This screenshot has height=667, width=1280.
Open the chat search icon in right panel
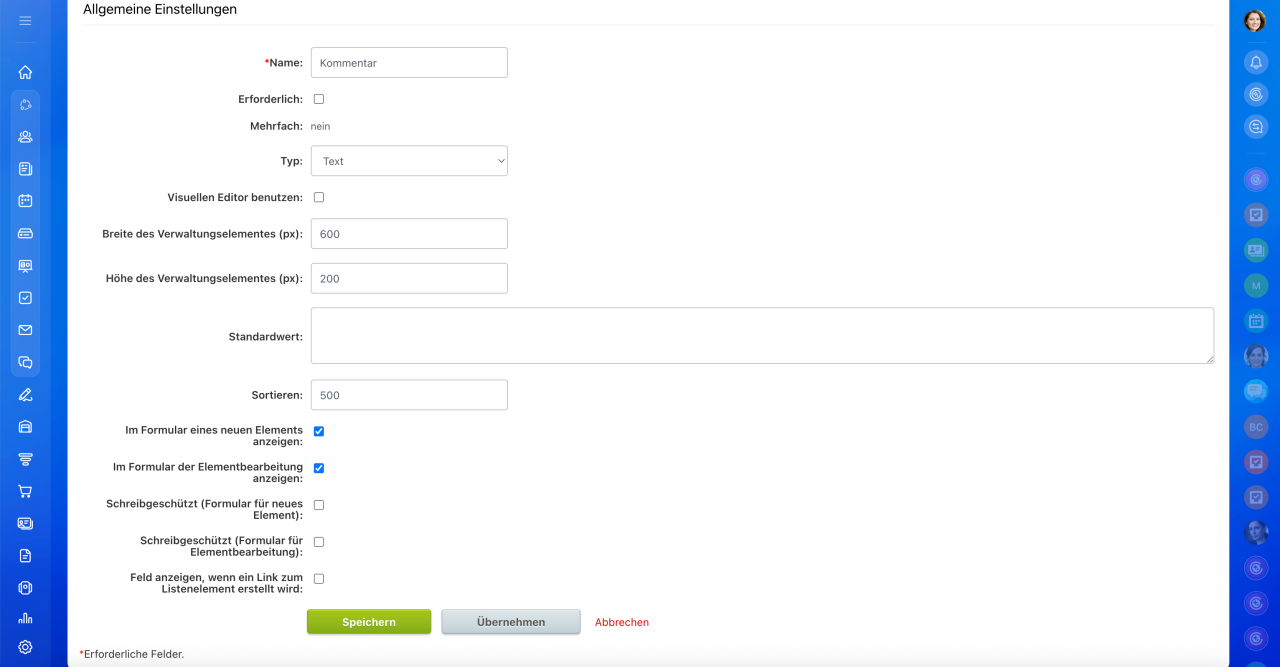1256,127
